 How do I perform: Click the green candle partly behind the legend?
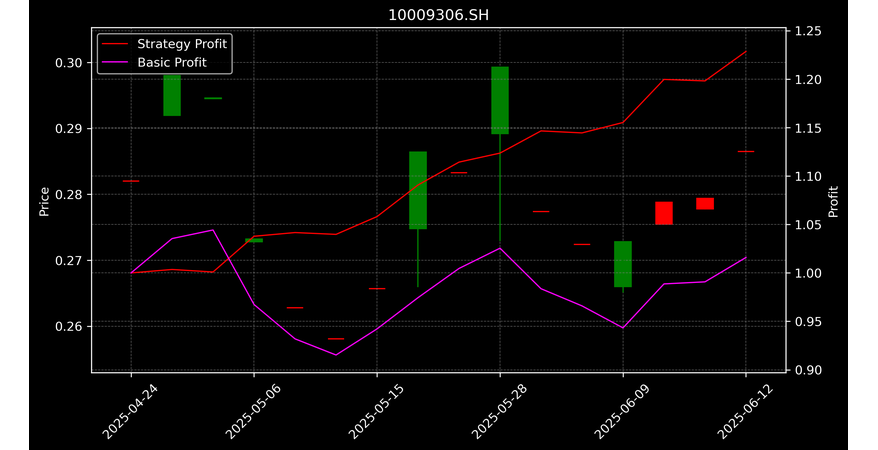click(x=172, y=95)
